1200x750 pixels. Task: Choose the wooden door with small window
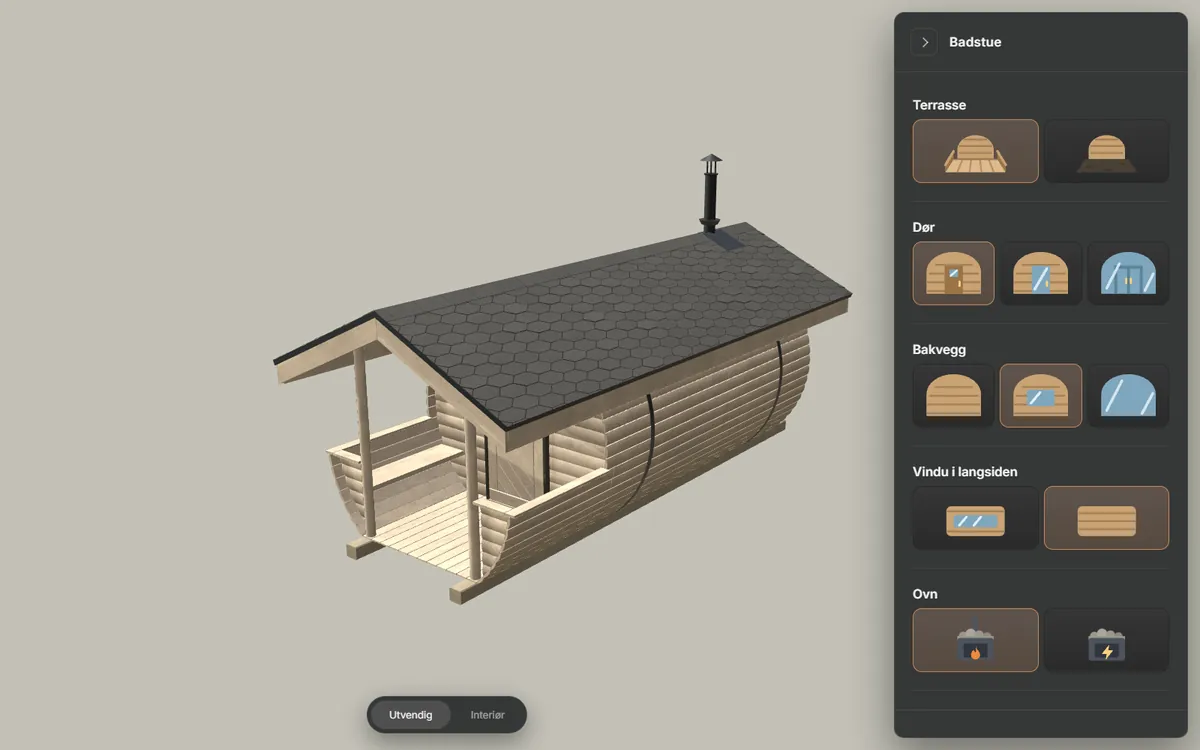point(953,273)
